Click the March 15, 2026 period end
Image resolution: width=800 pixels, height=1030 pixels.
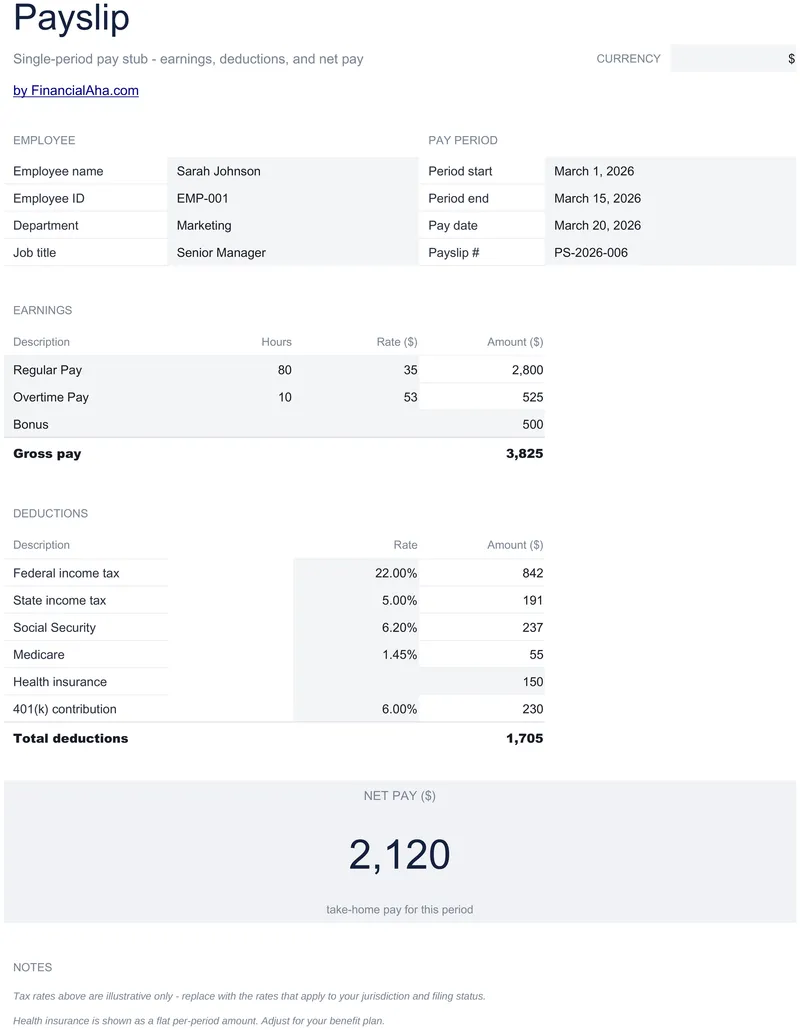[671, 198]
